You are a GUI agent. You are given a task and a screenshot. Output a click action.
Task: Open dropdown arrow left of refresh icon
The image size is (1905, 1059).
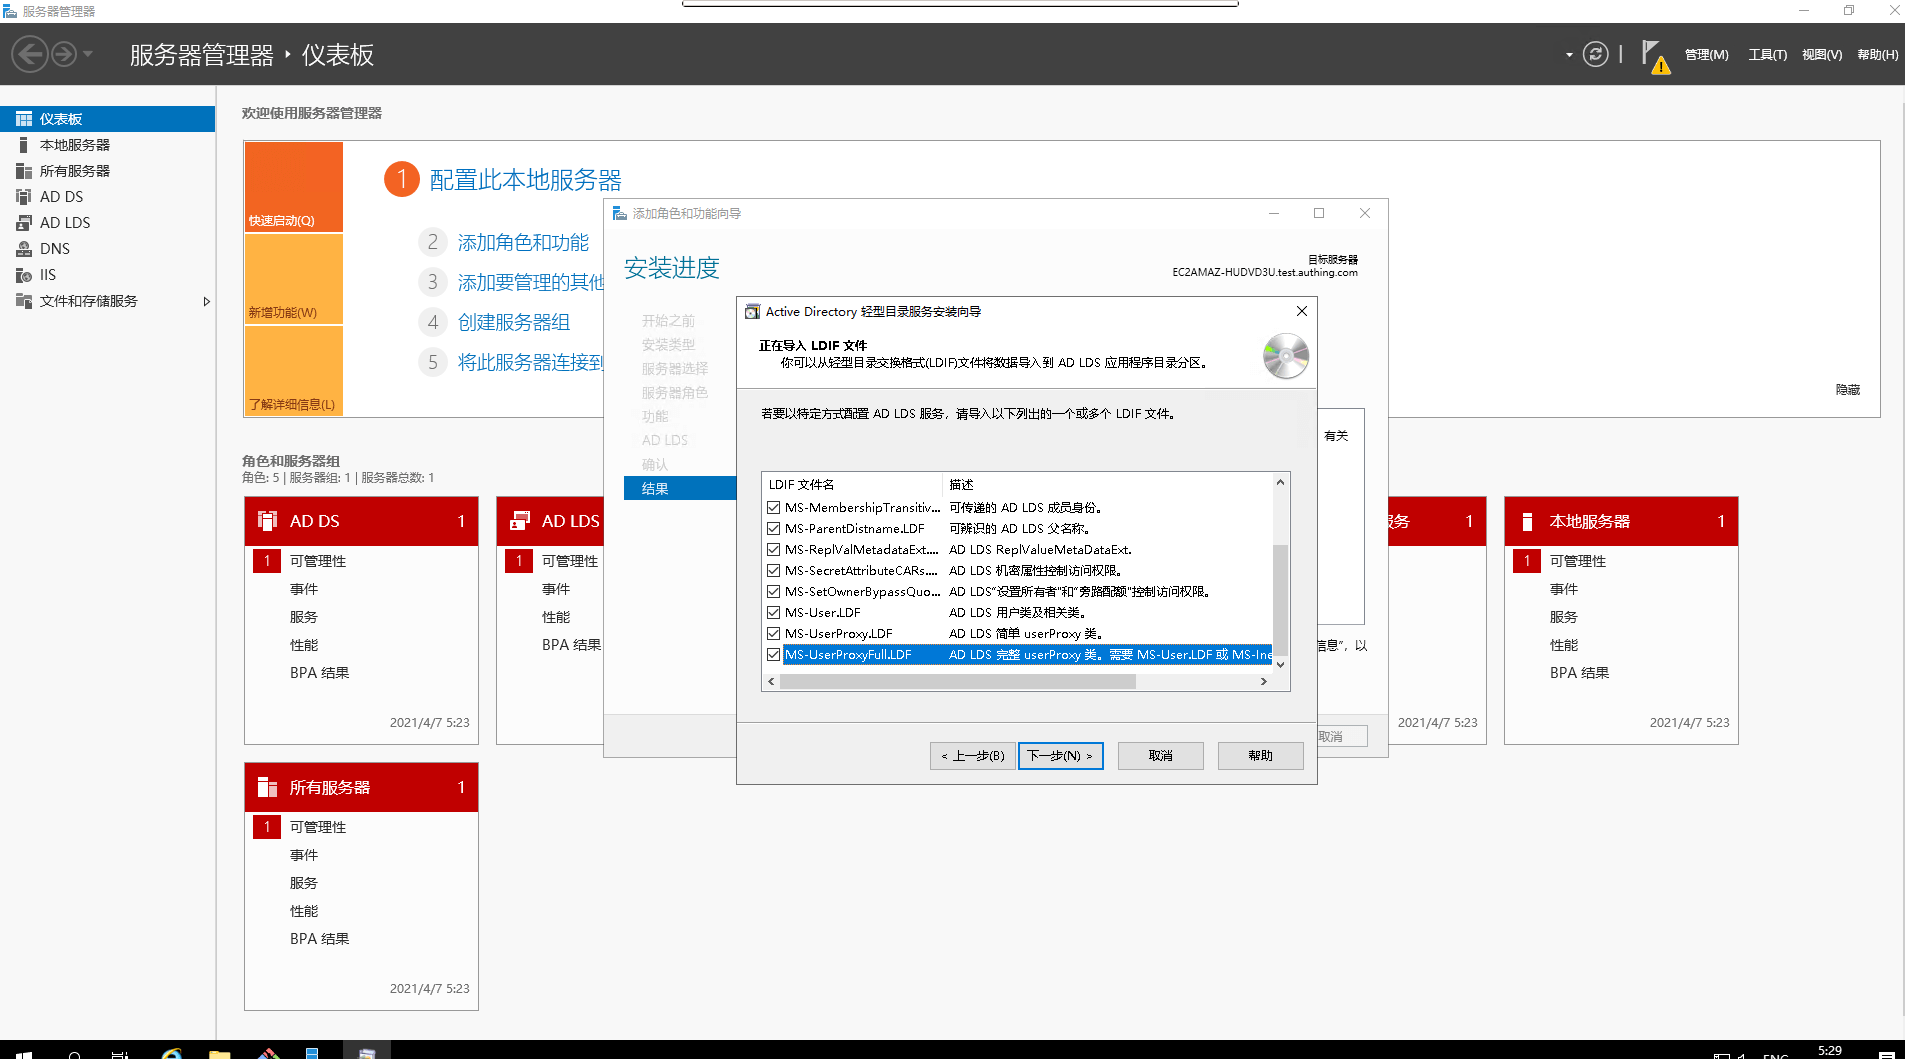coord(1568,55)
